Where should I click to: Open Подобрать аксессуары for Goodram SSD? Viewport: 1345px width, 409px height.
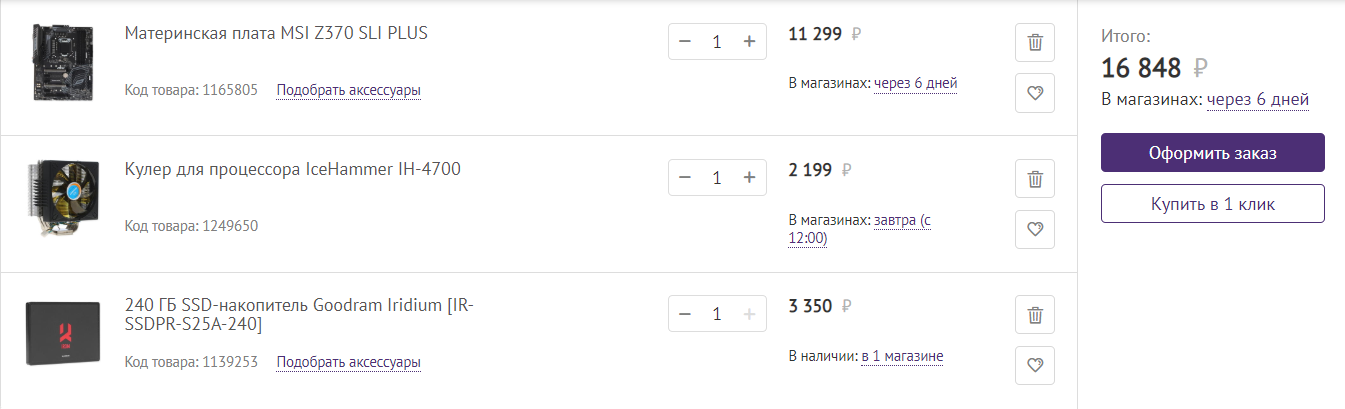pos(348,362)
